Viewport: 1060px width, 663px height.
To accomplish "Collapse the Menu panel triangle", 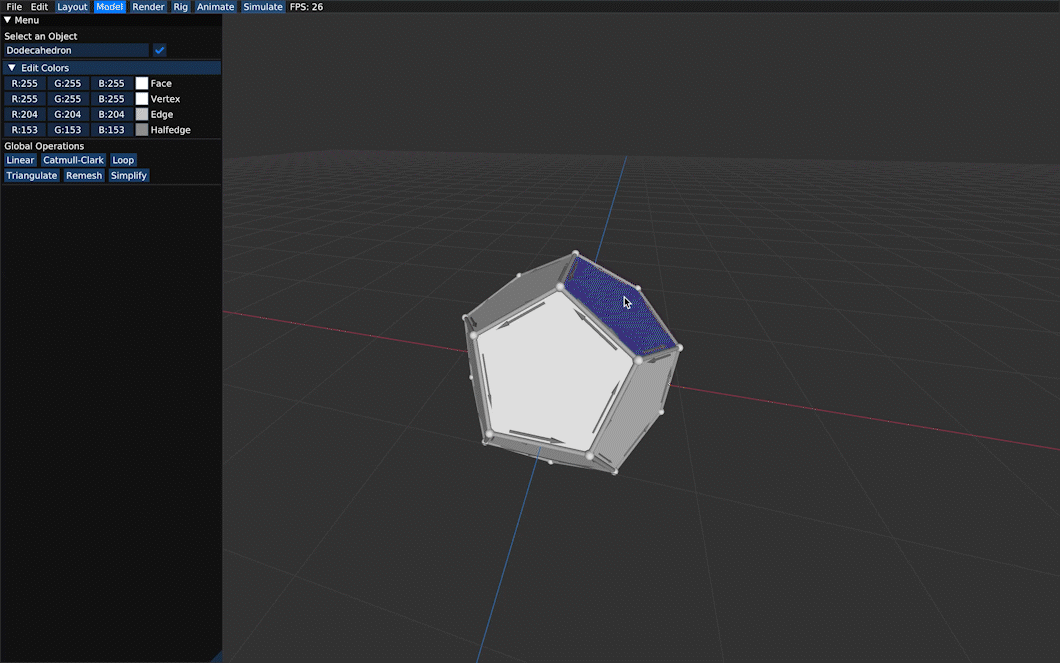I will click(7, 20).
